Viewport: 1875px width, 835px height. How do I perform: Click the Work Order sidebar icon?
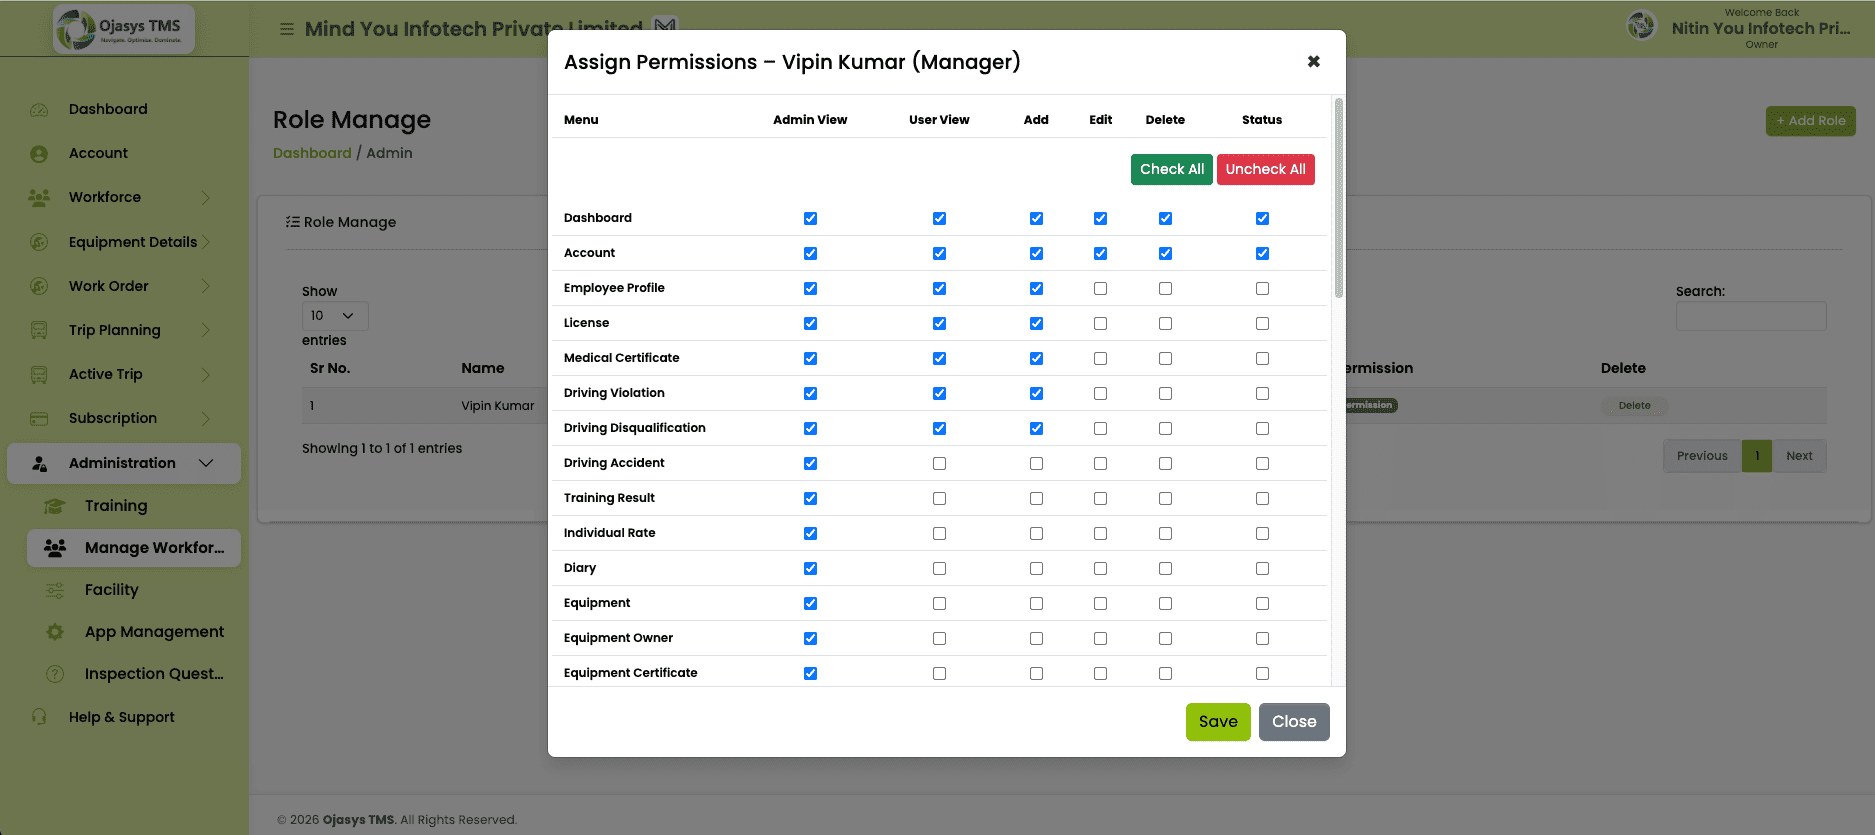(x=39, y=286)
